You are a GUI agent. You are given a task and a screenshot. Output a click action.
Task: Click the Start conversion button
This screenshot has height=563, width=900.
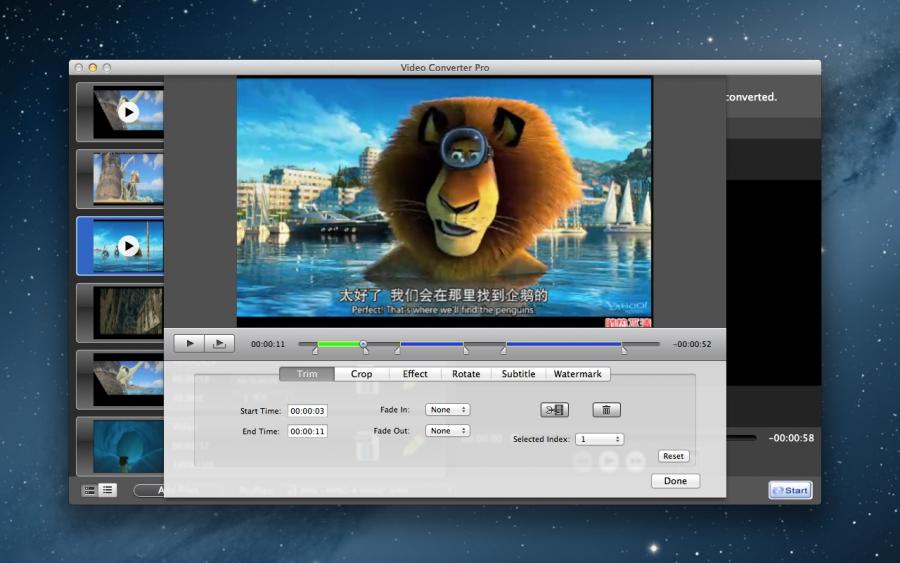point(790,490)
